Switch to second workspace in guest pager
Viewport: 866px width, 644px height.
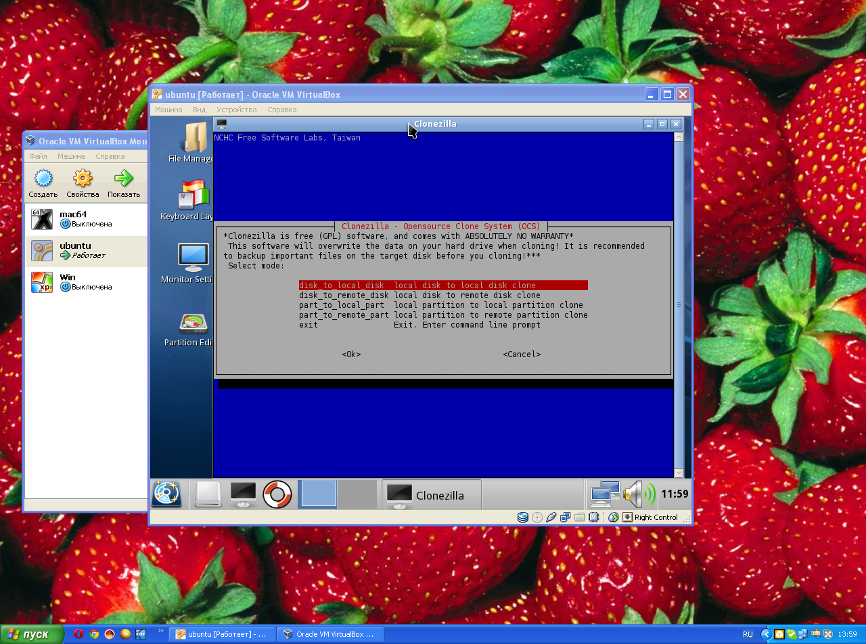tap(357, 494)
